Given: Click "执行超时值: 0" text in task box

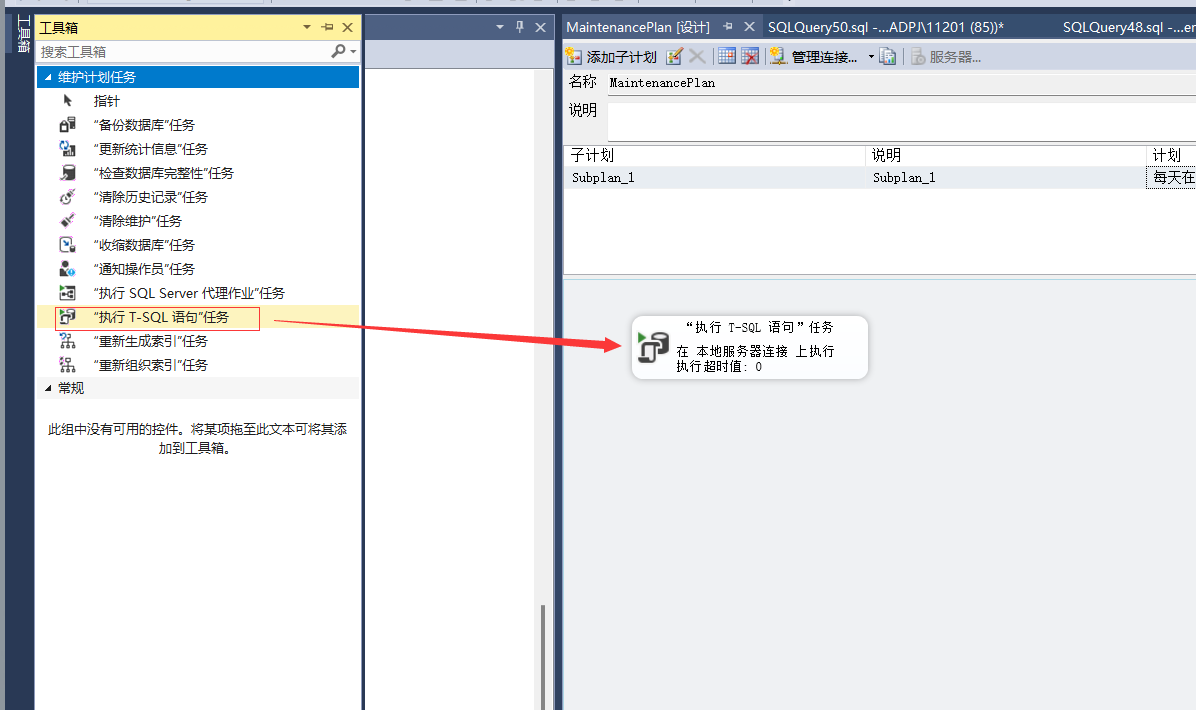Looking at the screenshot, I should coord(719,367).
